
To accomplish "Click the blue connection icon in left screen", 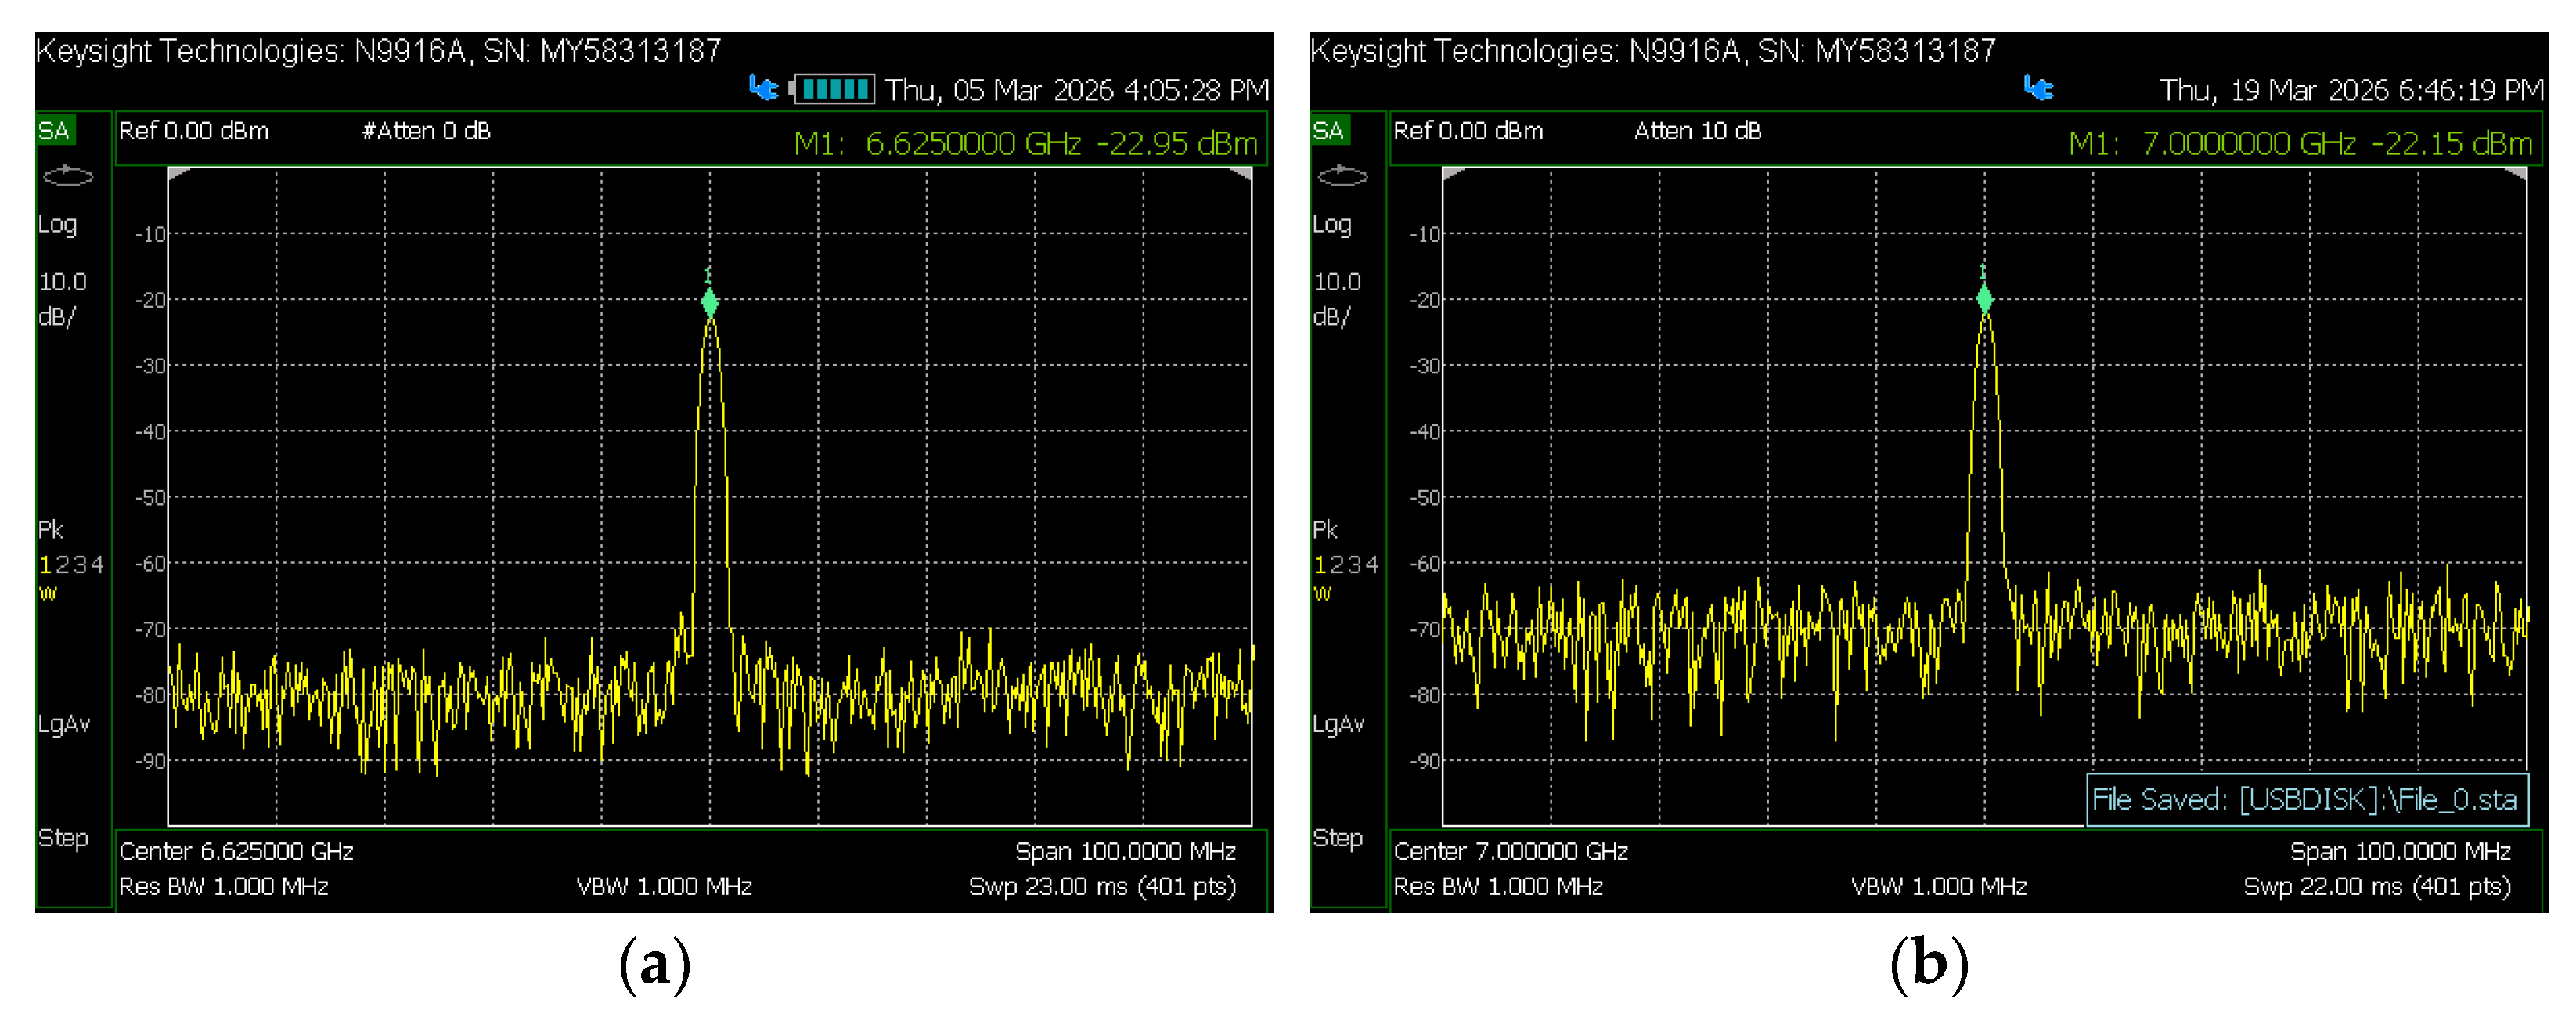I will (x=764, y=88).
